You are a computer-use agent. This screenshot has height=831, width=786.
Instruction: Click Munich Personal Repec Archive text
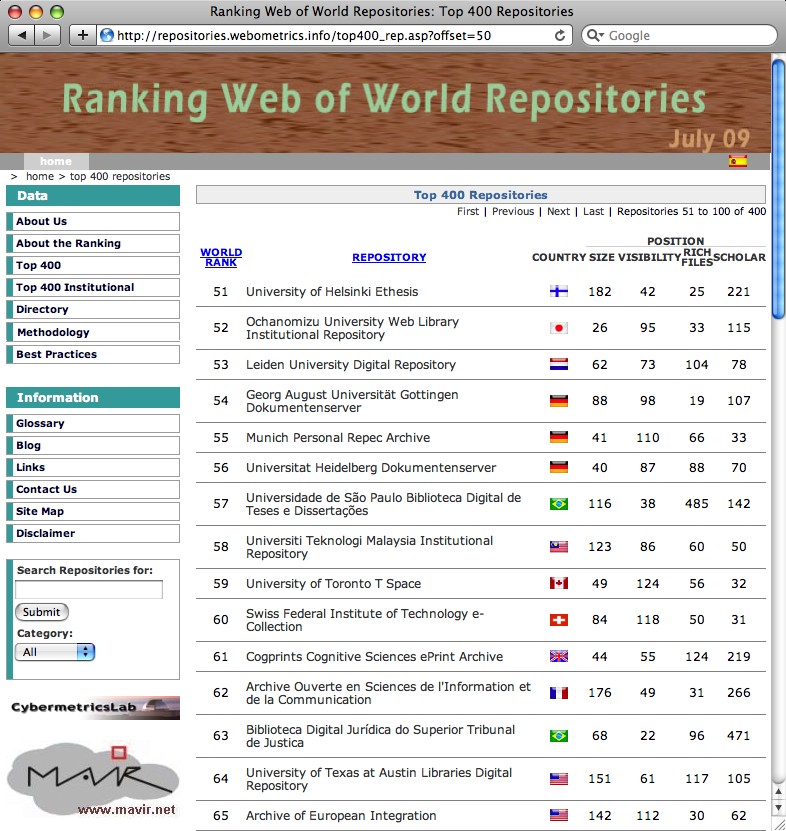[x=338, y=438]
